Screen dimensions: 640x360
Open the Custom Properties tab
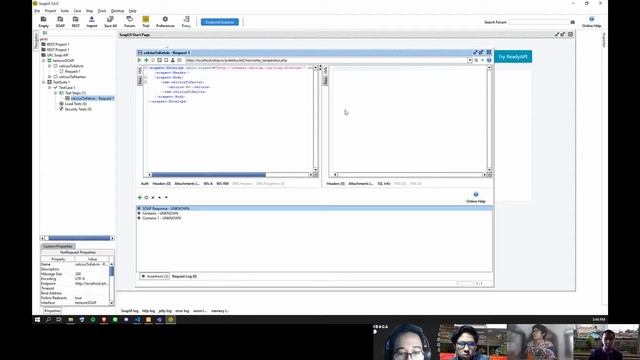coord(58,247)
